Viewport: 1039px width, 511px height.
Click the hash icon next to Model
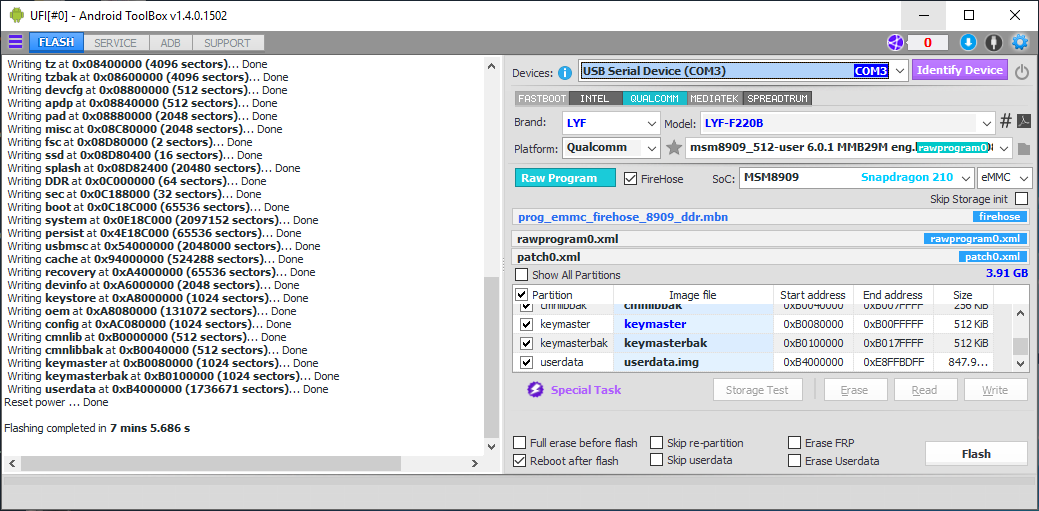1005,121
